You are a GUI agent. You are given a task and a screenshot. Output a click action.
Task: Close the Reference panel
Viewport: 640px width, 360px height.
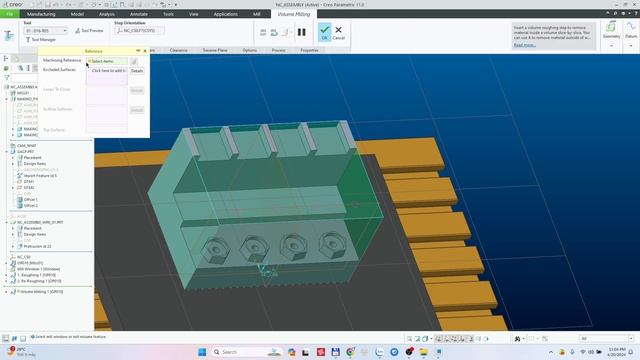coord(145,51)
